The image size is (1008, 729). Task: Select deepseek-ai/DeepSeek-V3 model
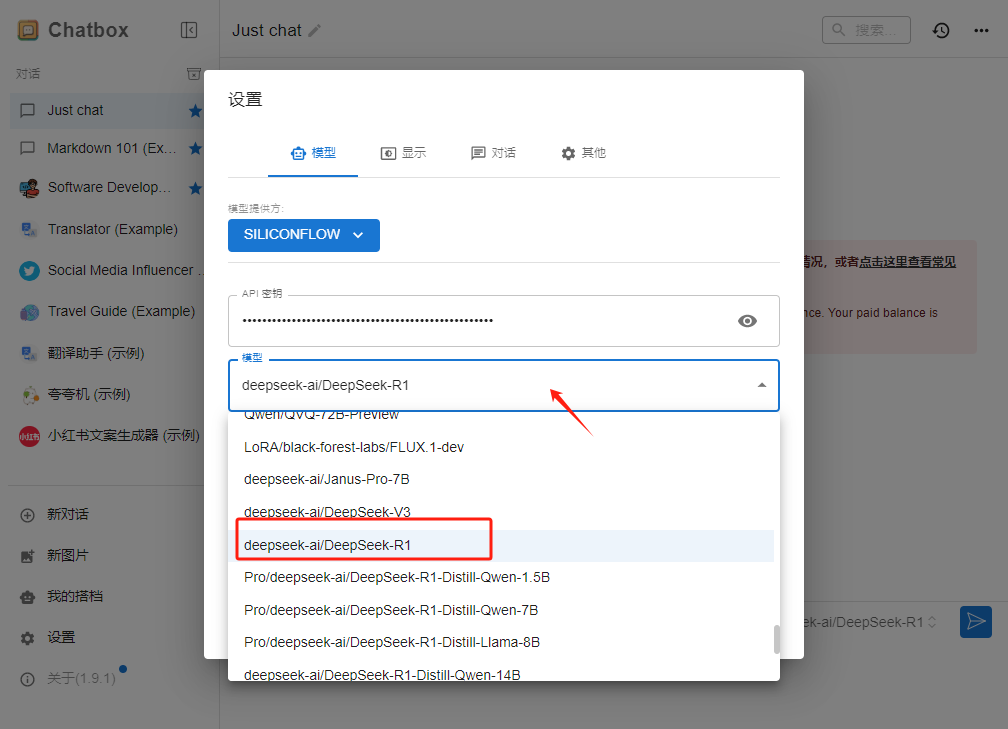point(501,512)
